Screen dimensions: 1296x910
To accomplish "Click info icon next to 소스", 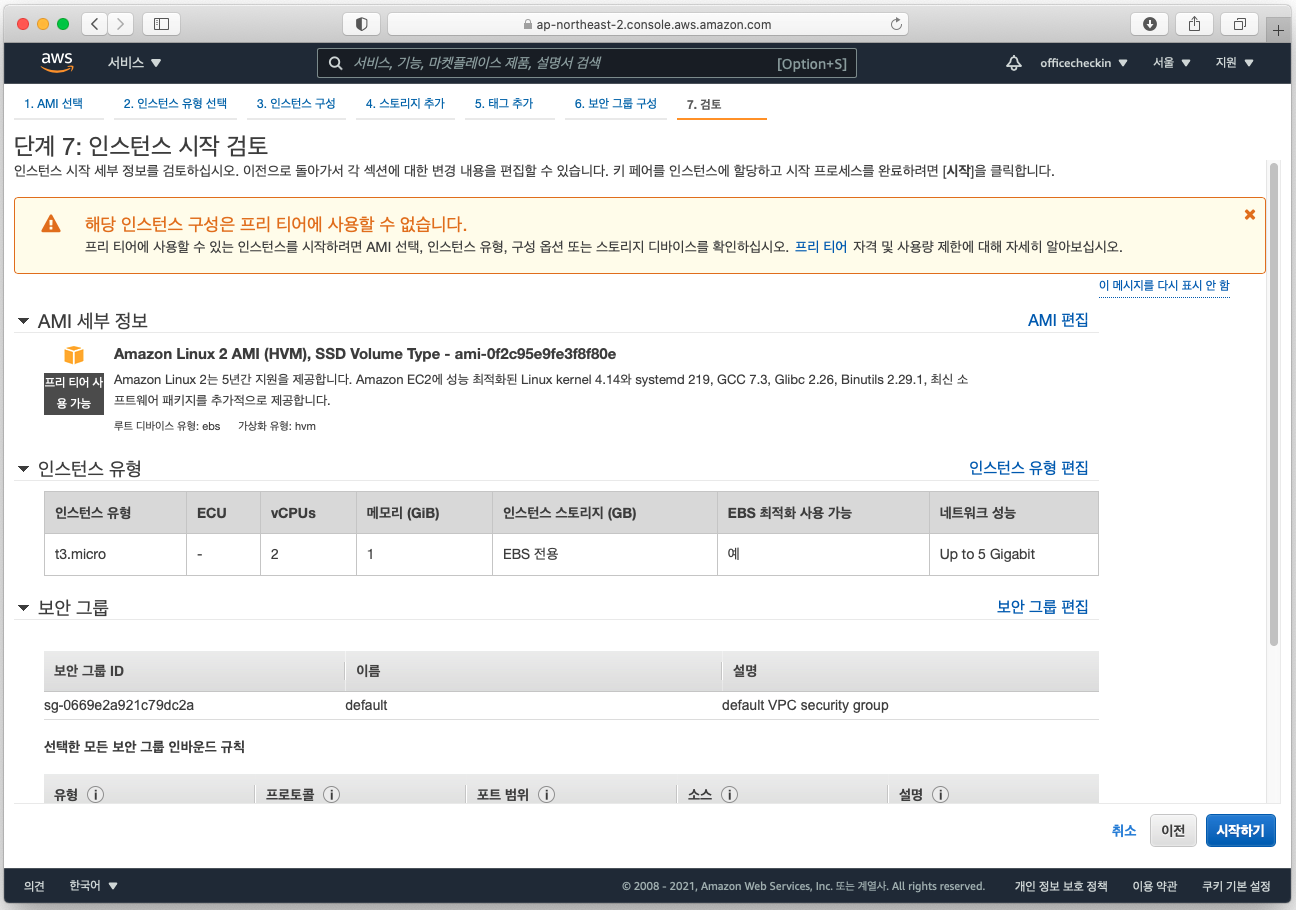I will tap(729, 795).
